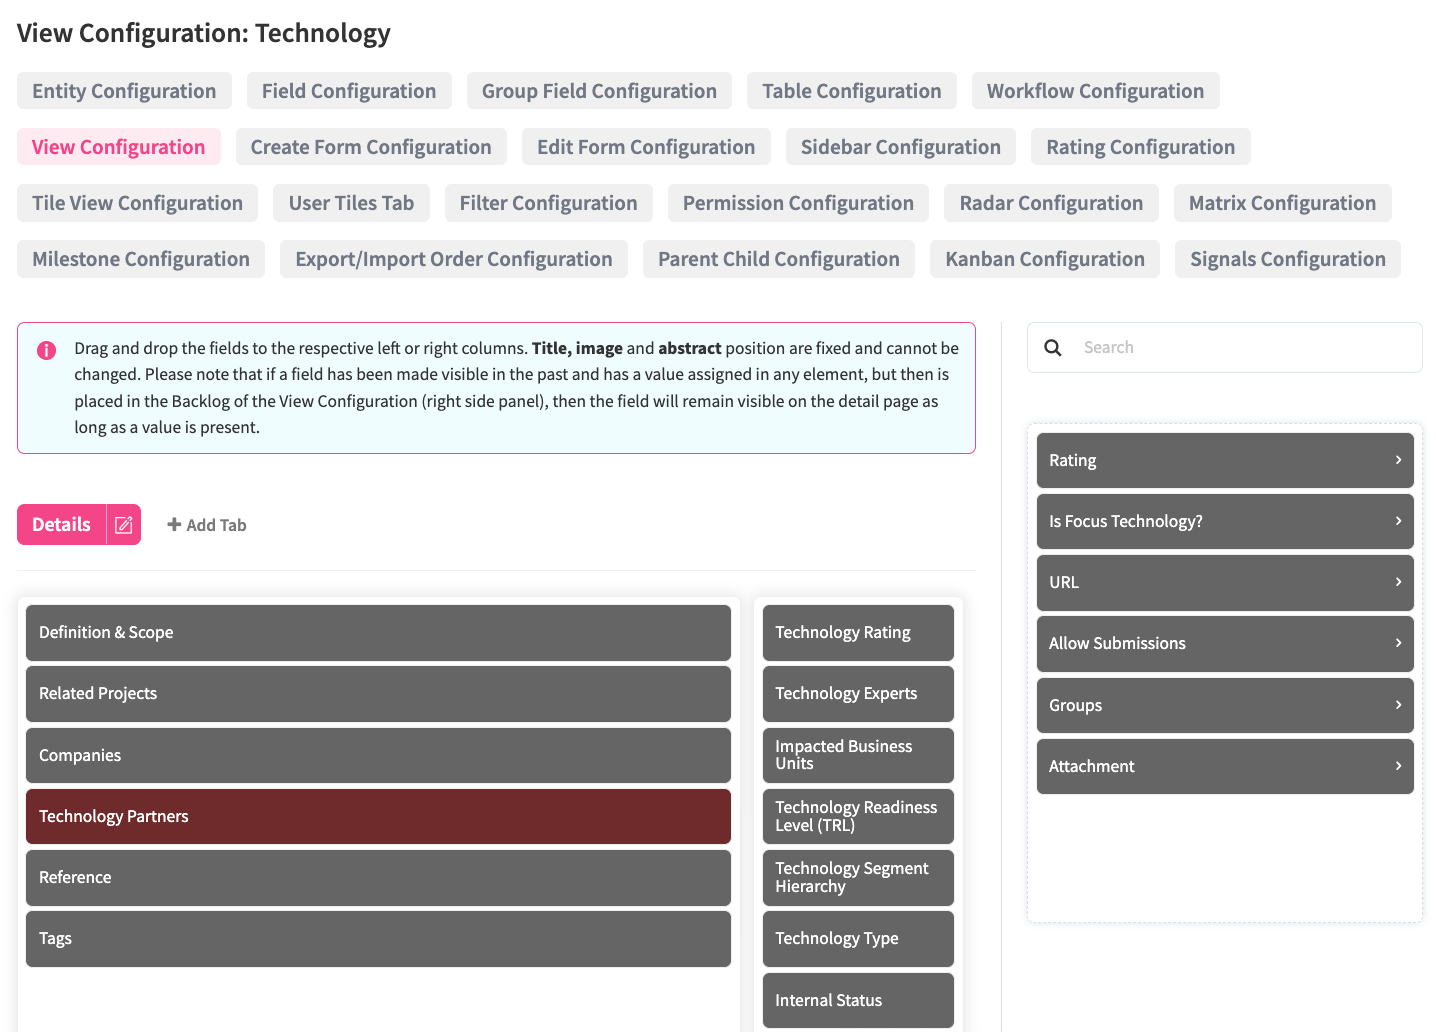Click the edit icon on Details tab
The width and height of the screenshot is (1436, 1032).
click(124, 525)
